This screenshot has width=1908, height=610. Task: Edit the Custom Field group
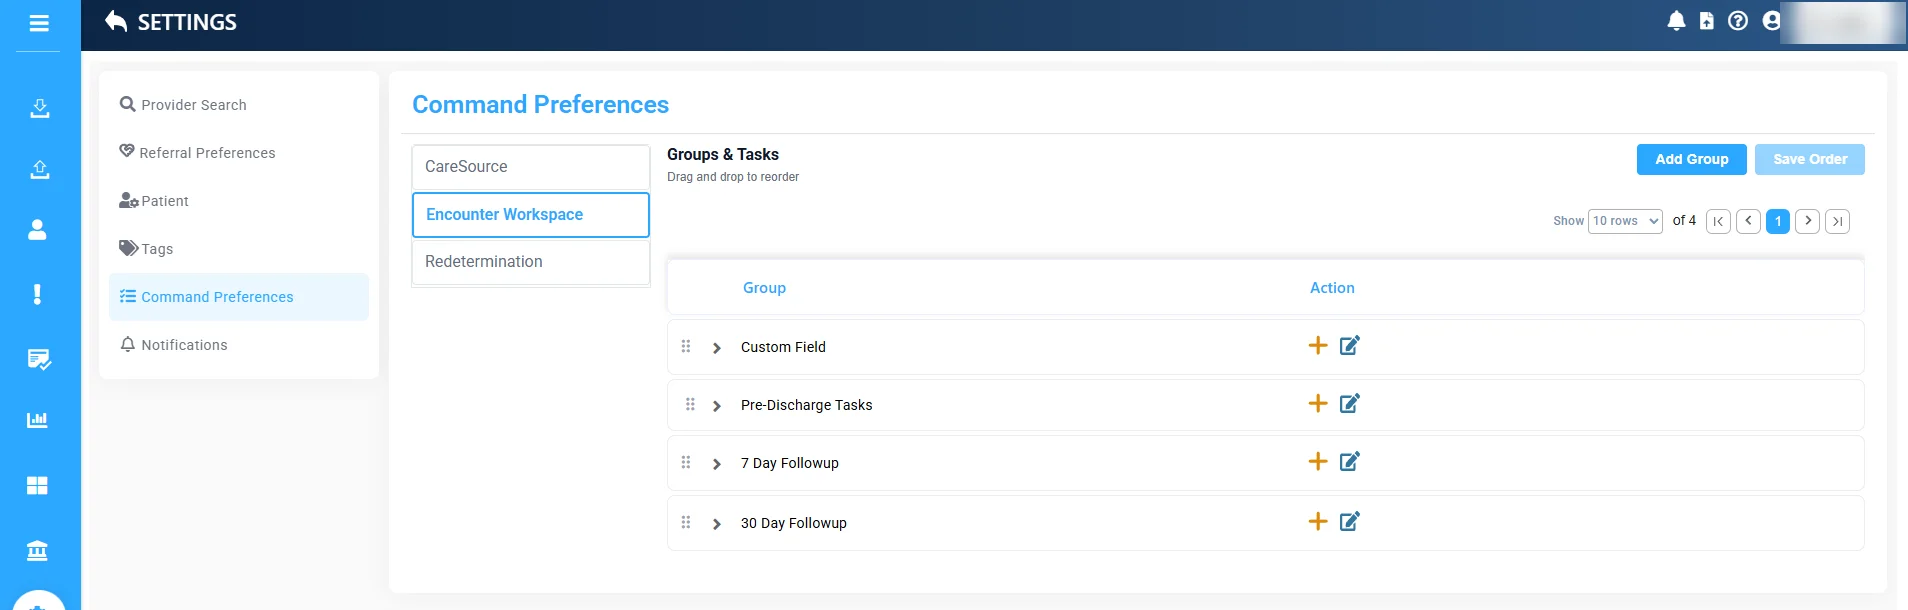tap(1350, 345)
